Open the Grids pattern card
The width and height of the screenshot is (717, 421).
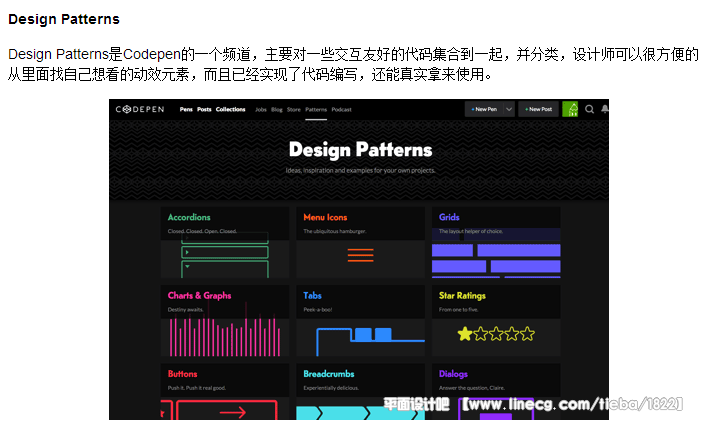coord(496,243)
